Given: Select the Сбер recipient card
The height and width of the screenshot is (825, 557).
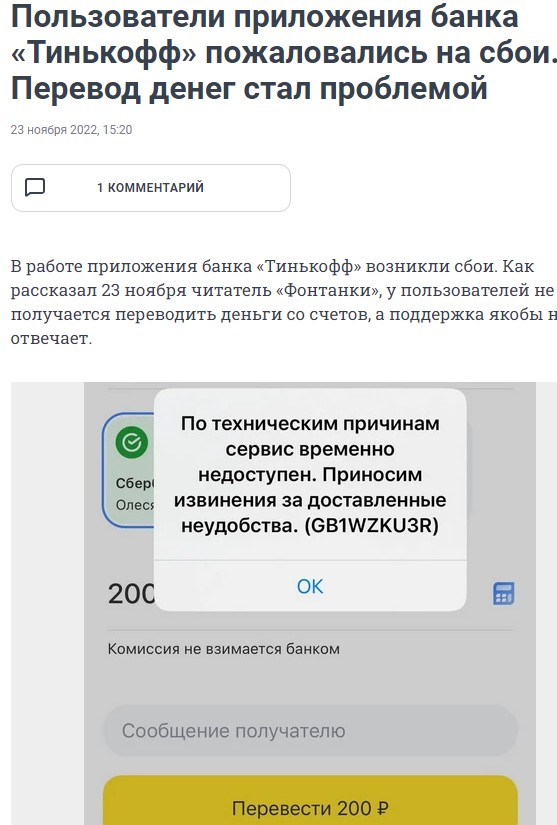Looking at the screenshot, I should 128,470.
